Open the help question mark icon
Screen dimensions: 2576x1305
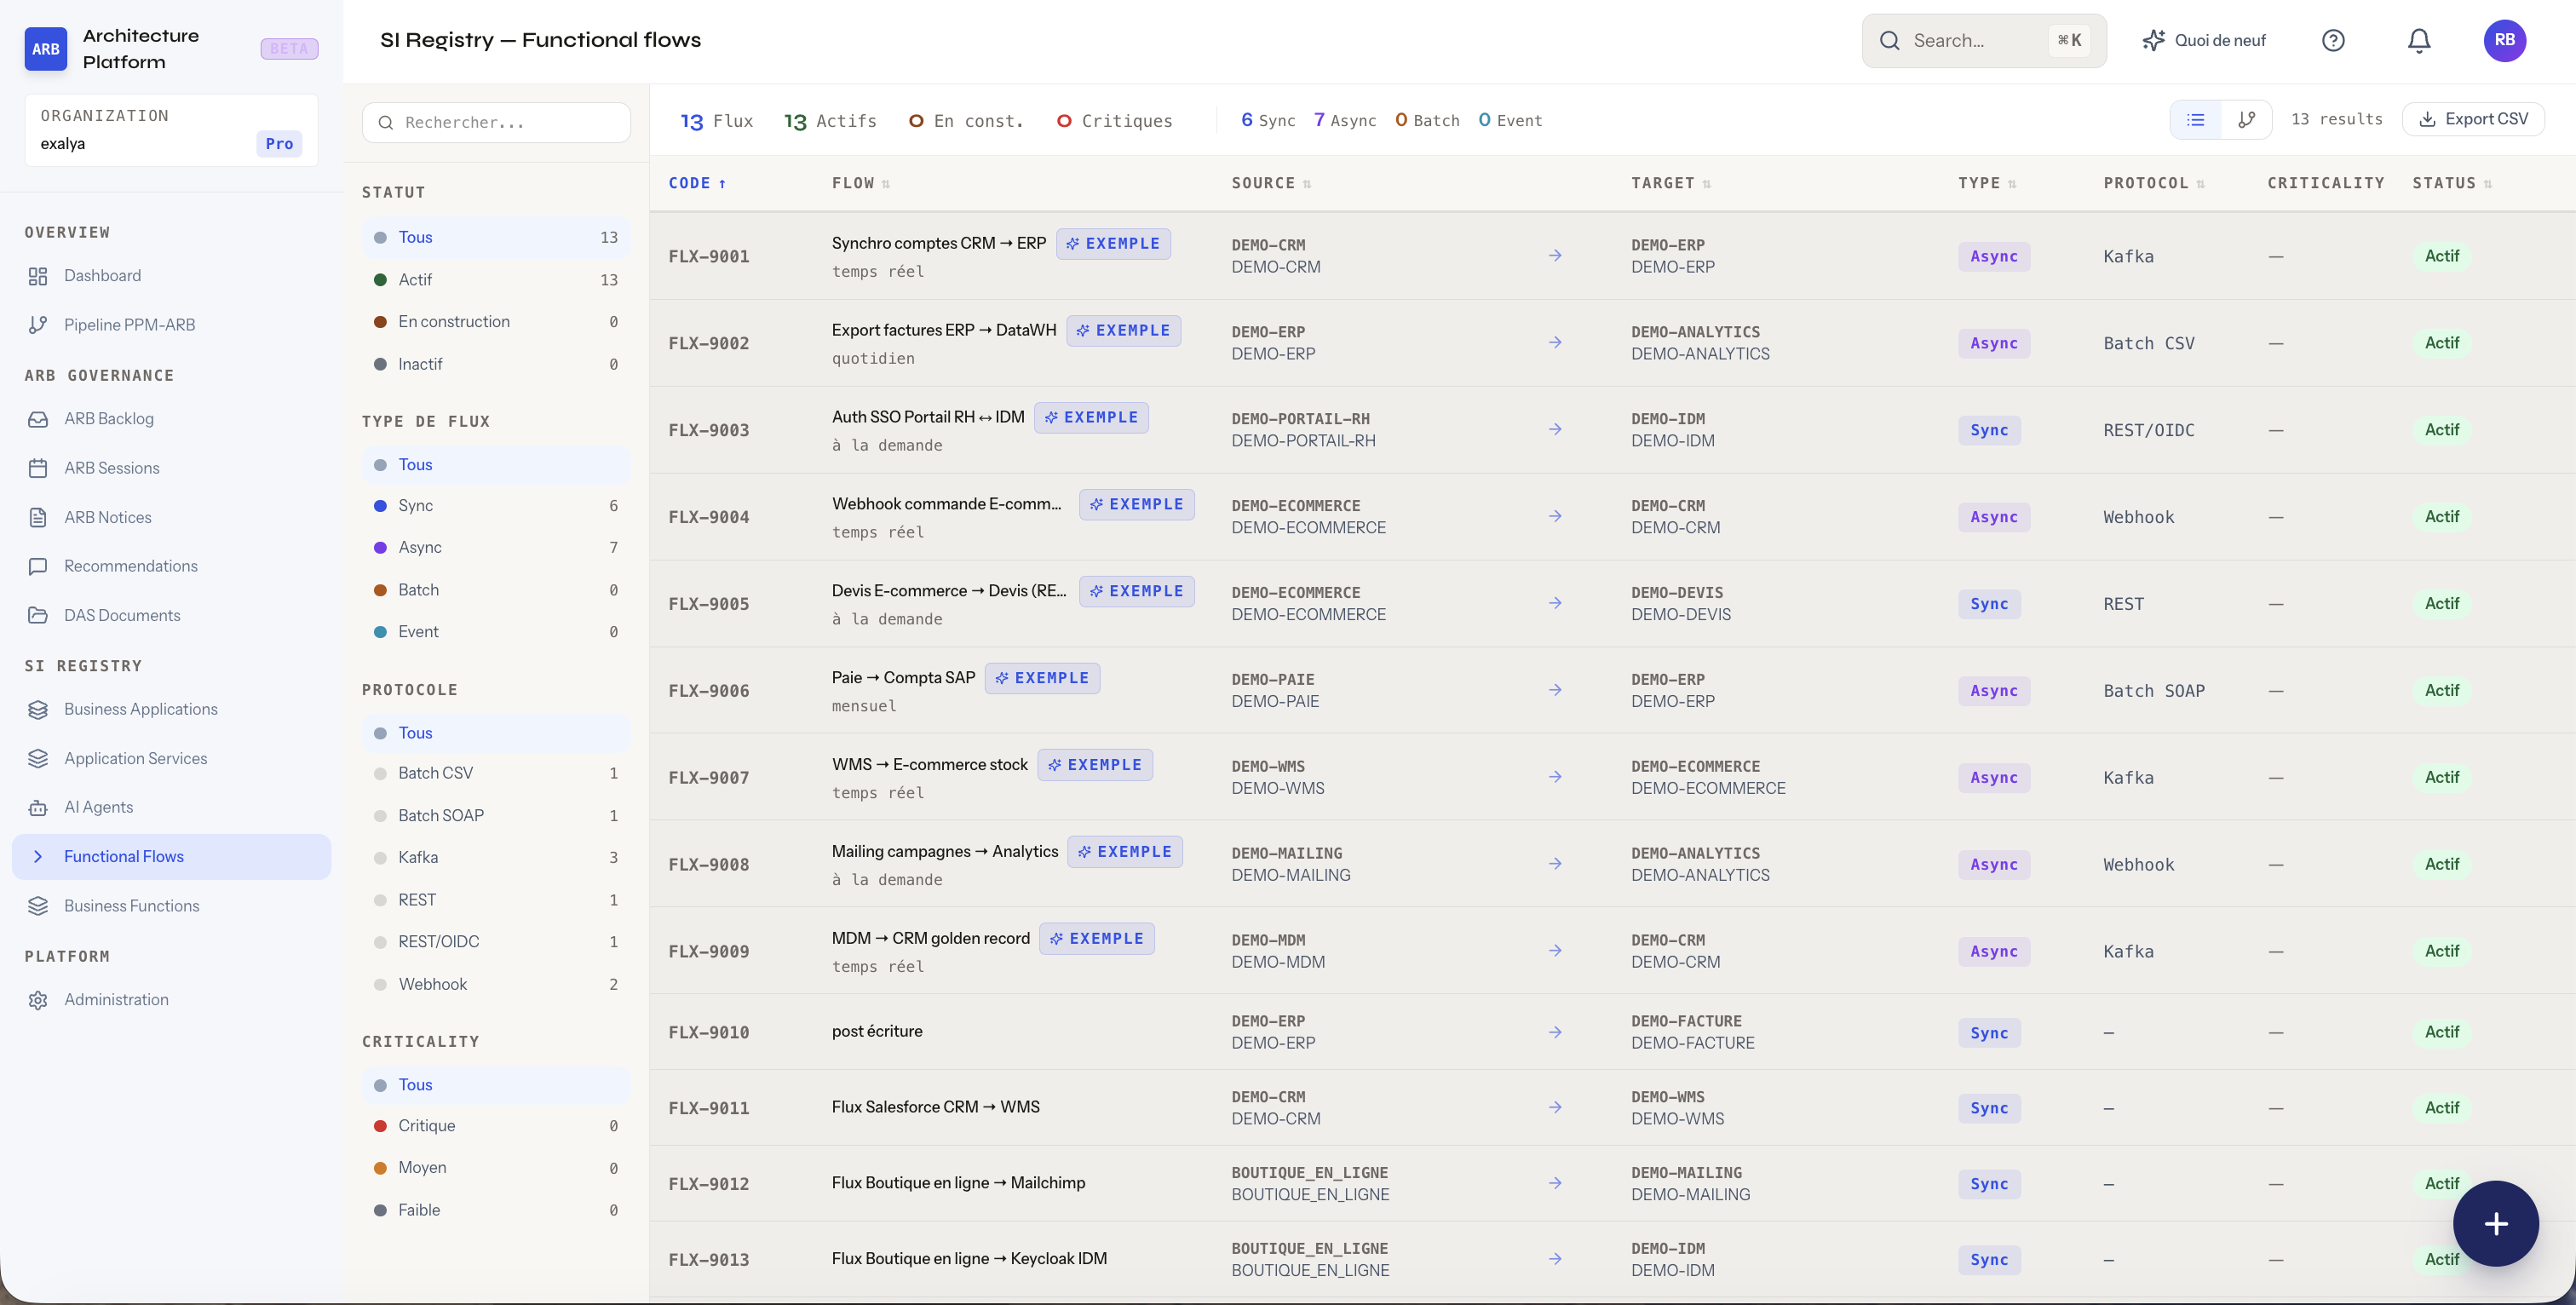(2333, 40)
